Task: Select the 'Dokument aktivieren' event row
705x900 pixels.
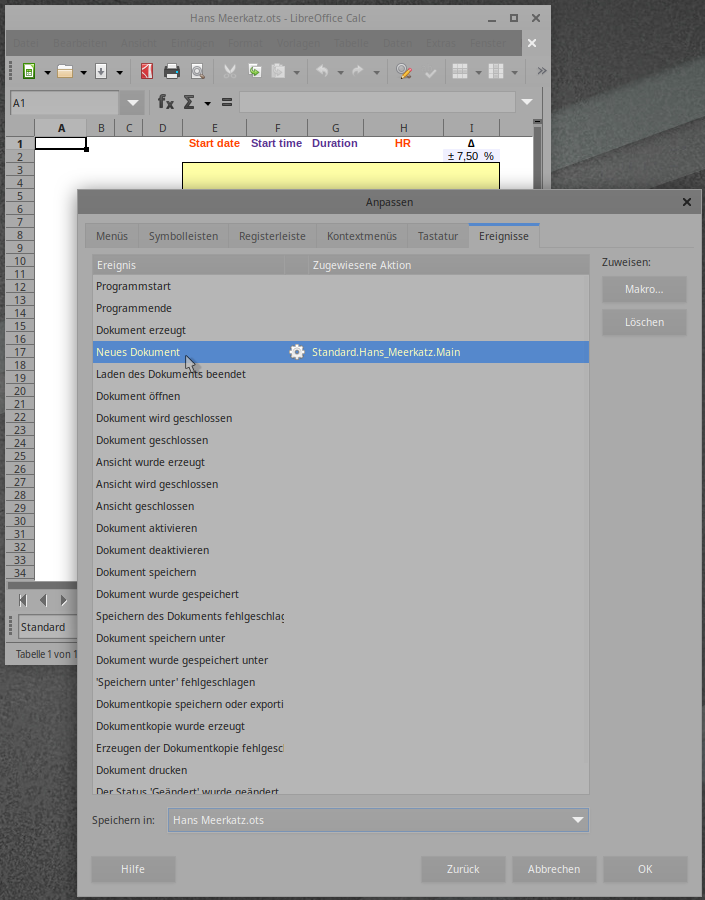Action: pyautogui.click(x=341, y=528)
